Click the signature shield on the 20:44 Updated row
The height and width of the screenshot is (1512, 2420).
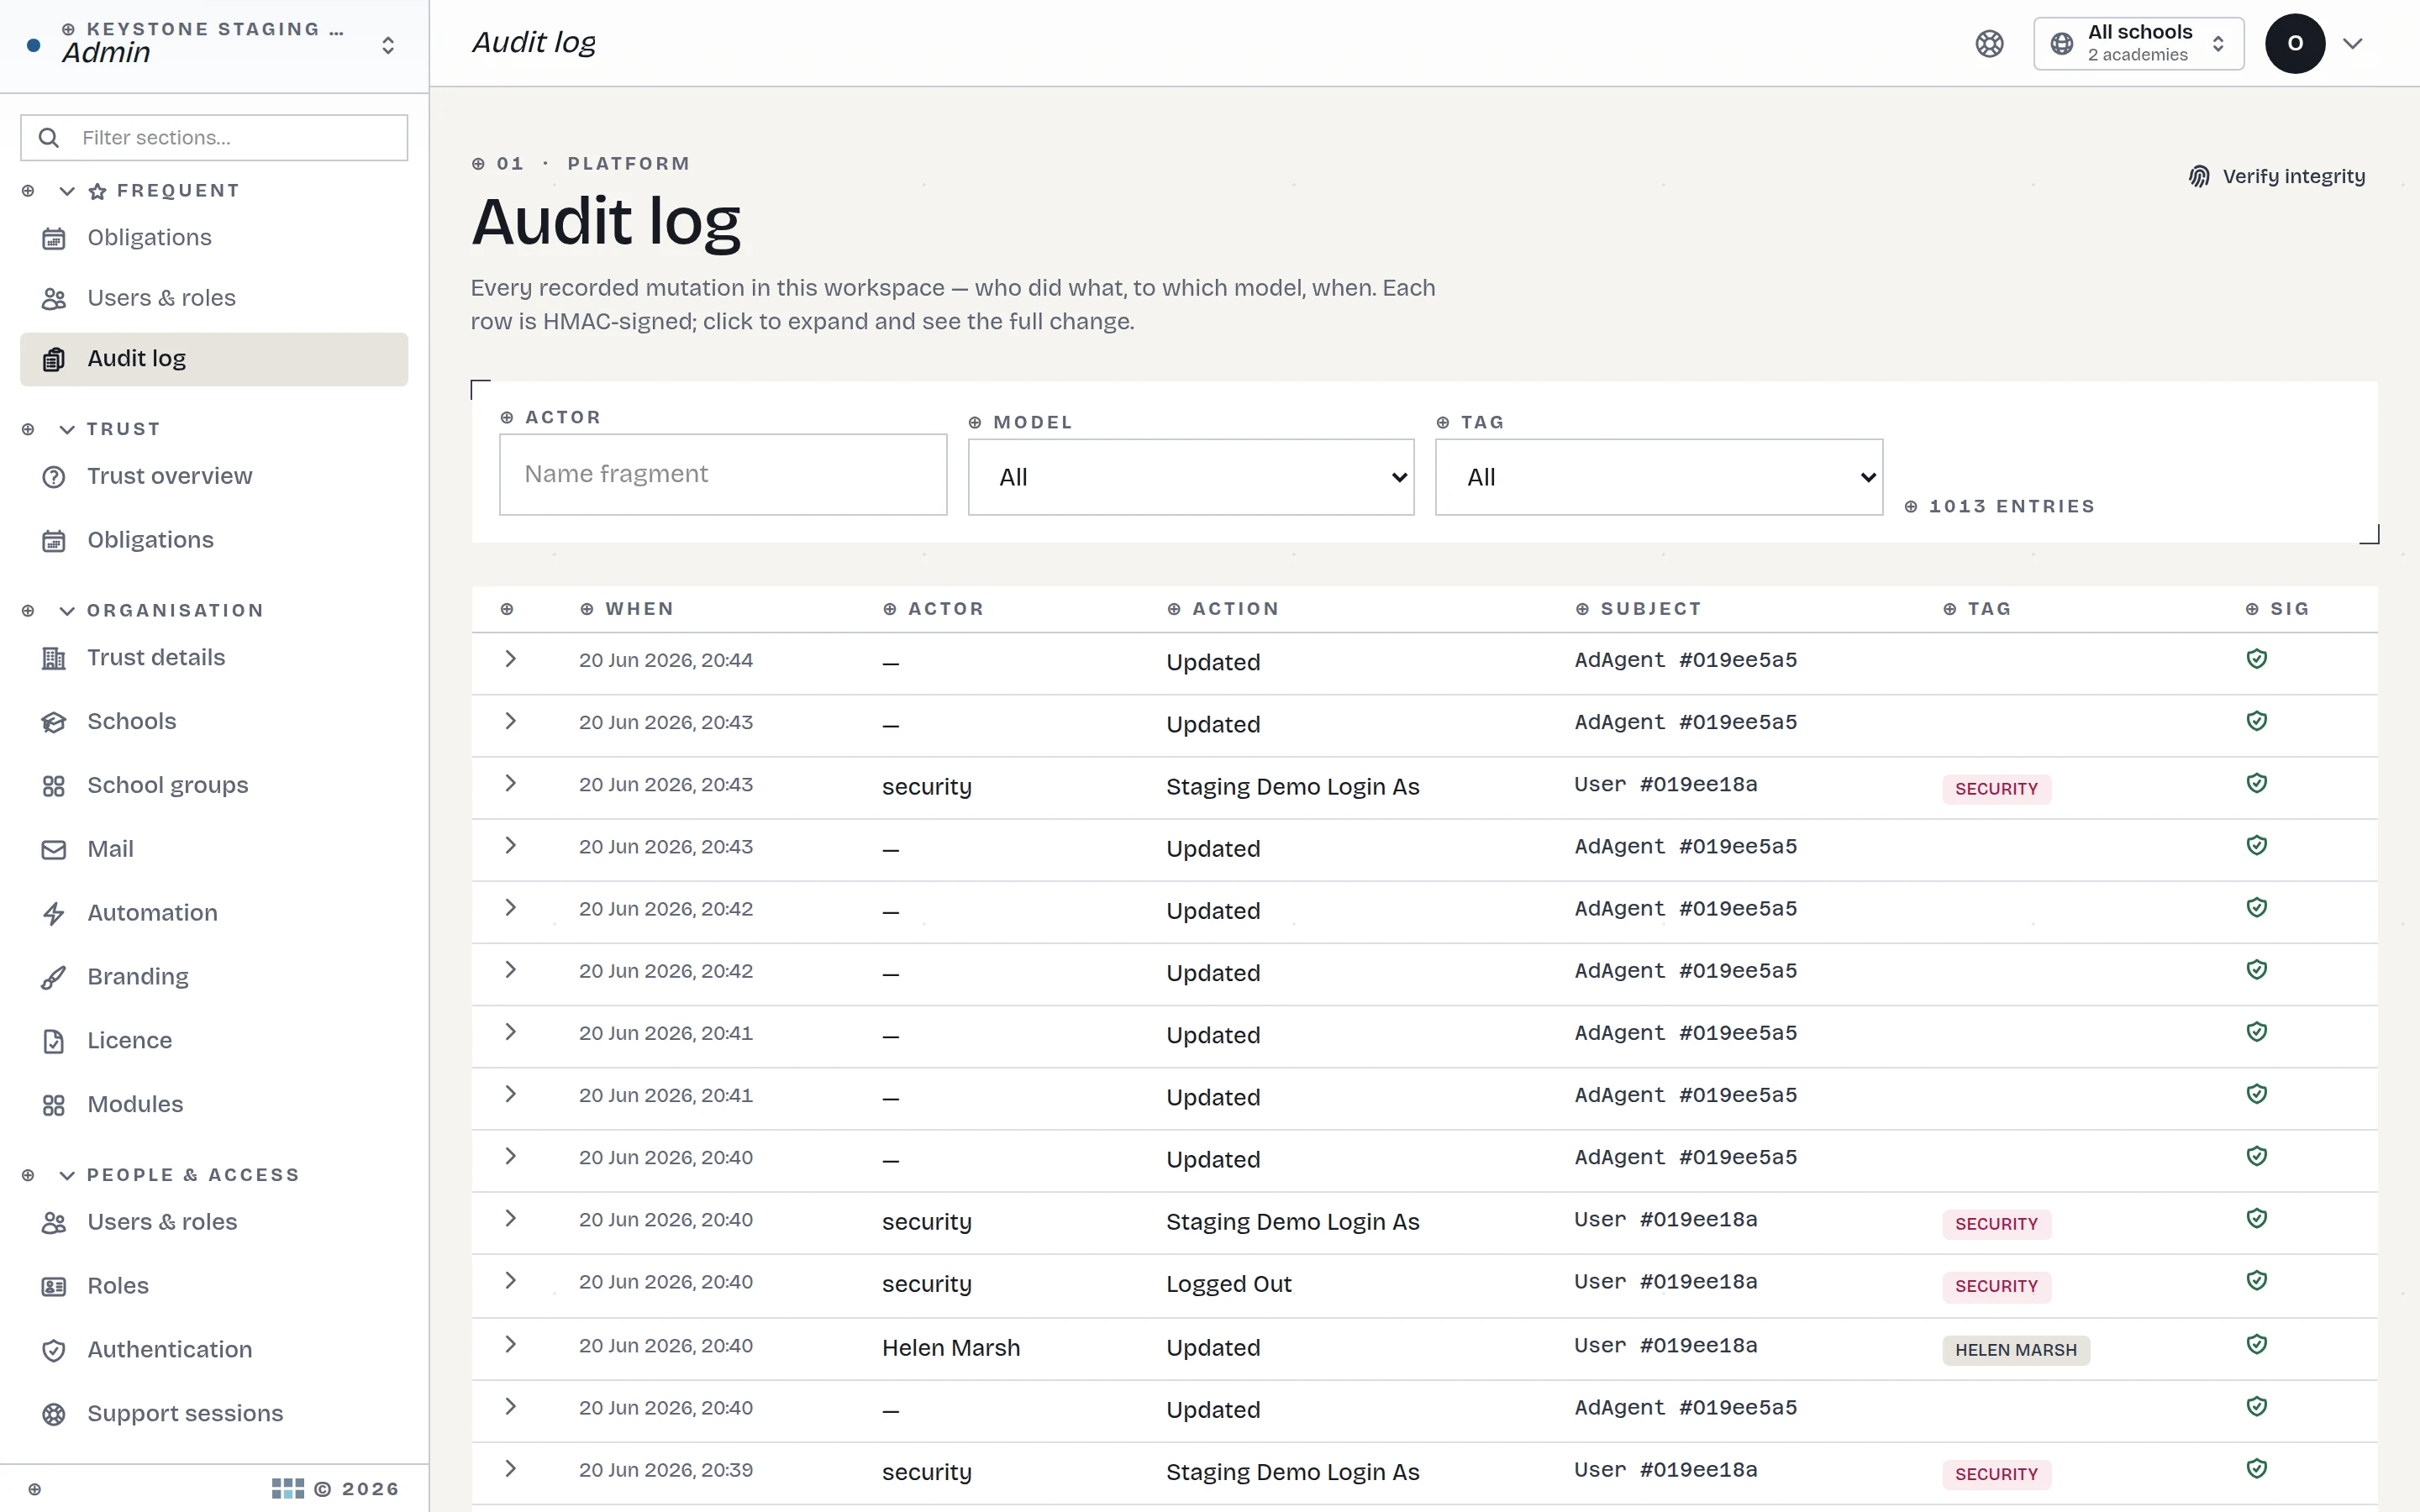[2256, 659]
